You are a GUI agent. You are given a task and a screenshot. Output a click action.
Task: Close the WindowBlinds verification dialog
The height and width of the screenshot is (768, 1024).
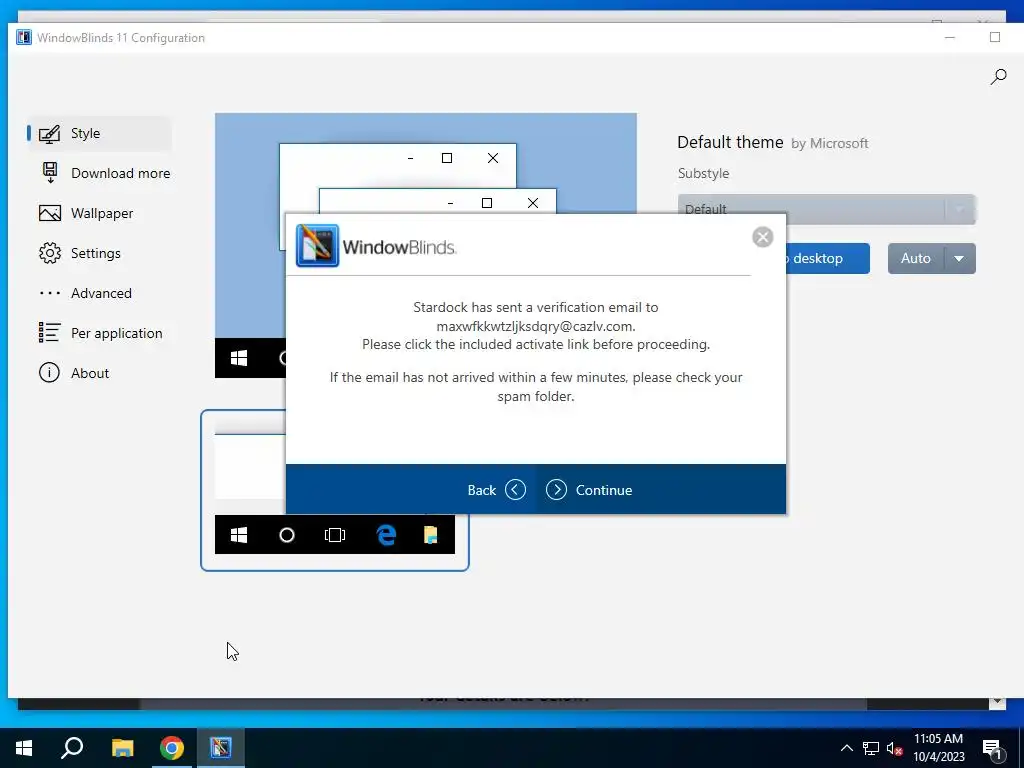coord(762,237)
